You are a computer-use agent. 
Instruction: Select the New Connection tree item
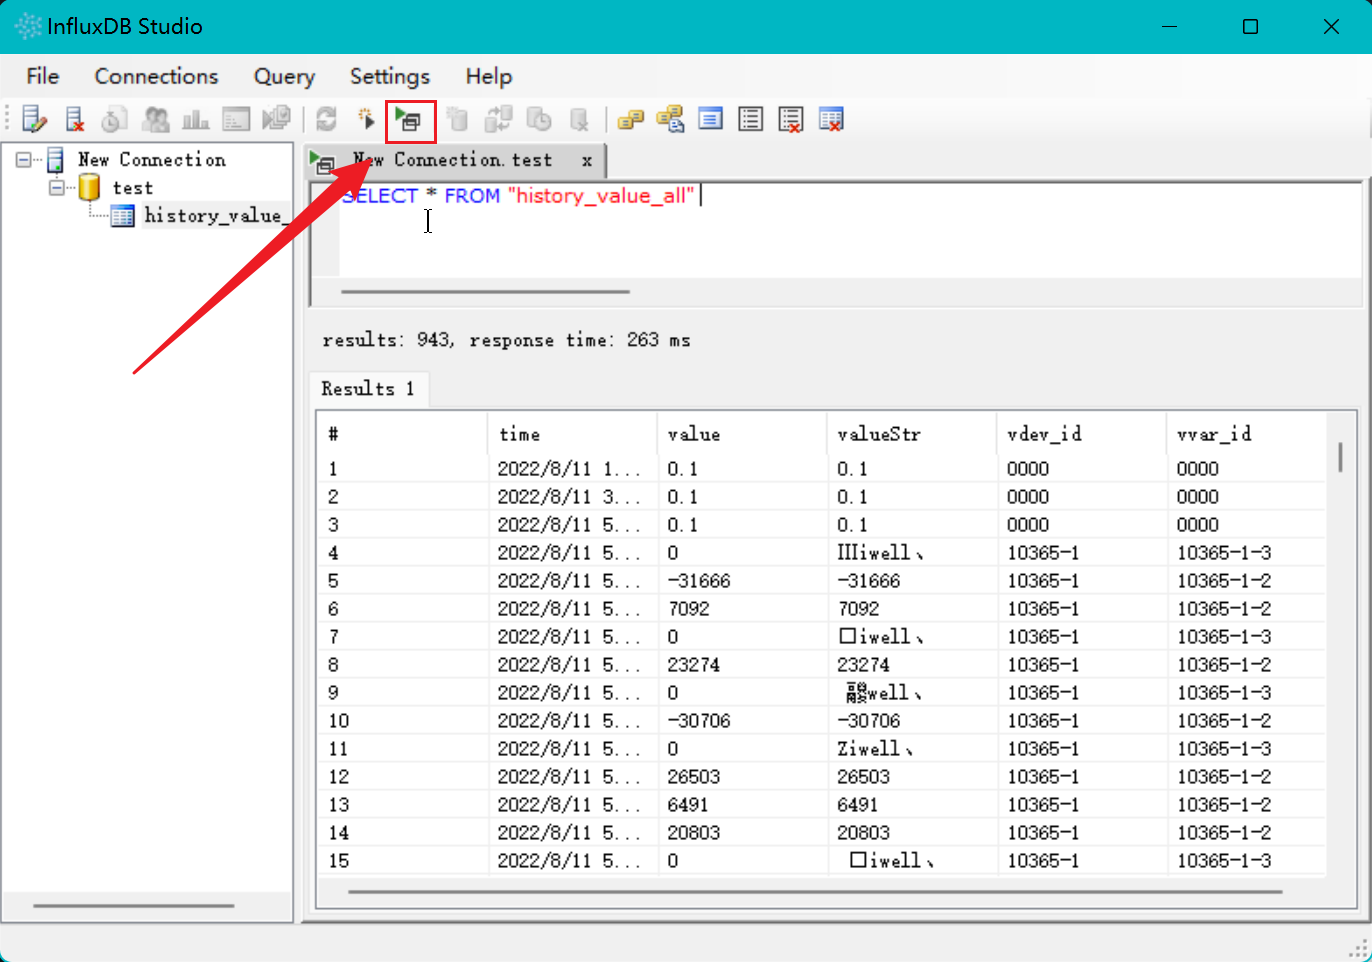(152, 159)
